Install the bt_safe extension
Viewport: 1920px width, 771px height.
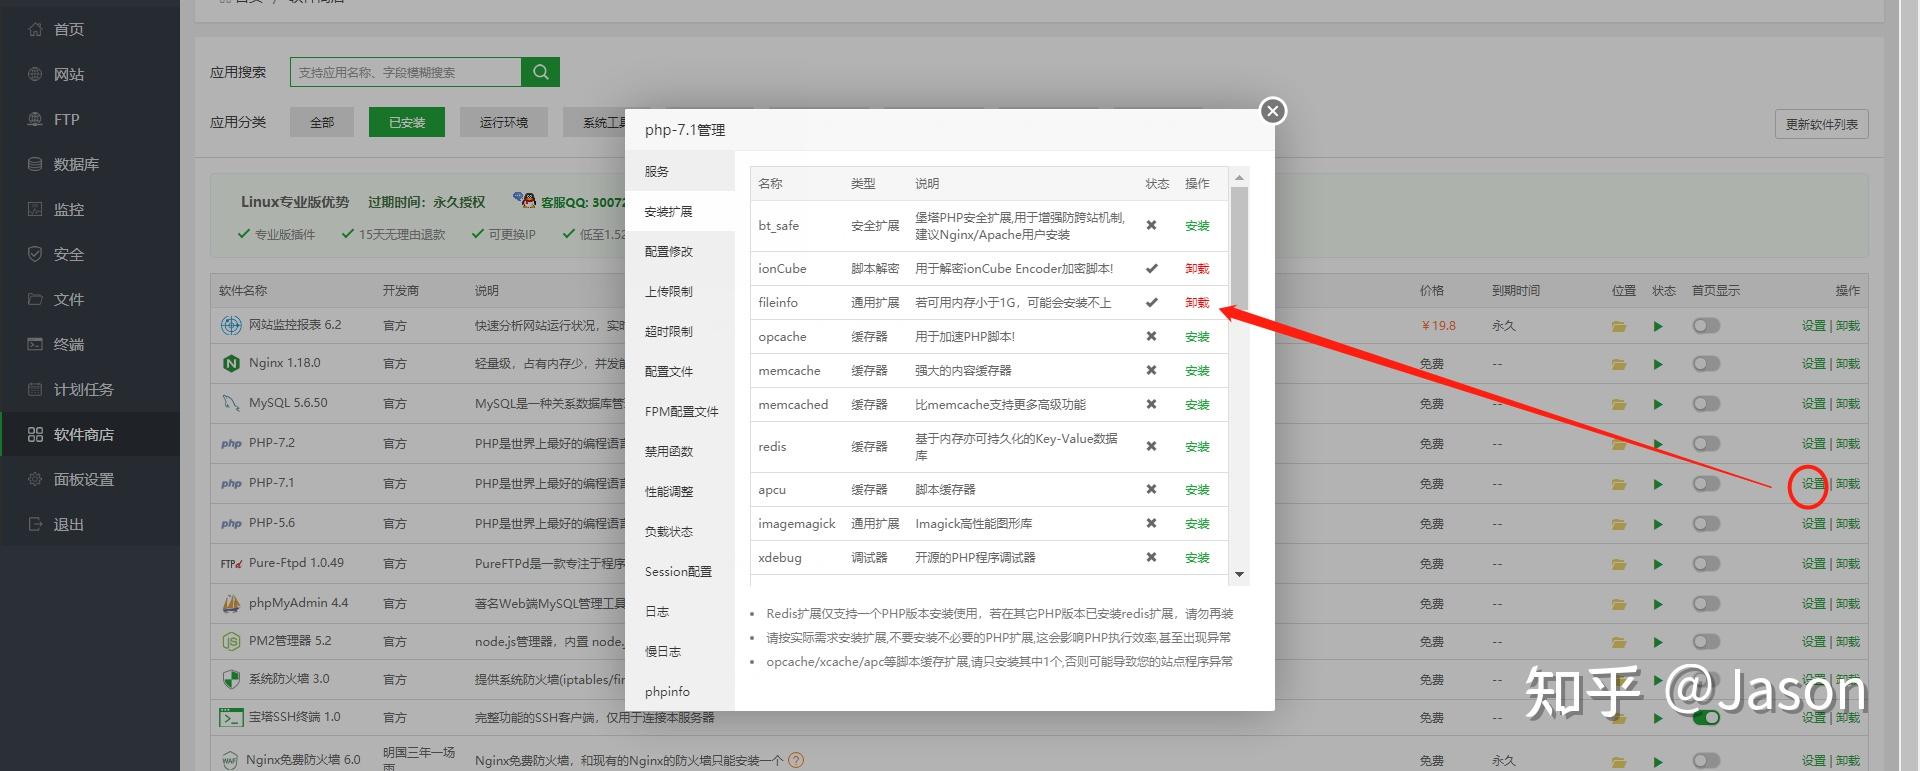click(x=1197, y=226)
